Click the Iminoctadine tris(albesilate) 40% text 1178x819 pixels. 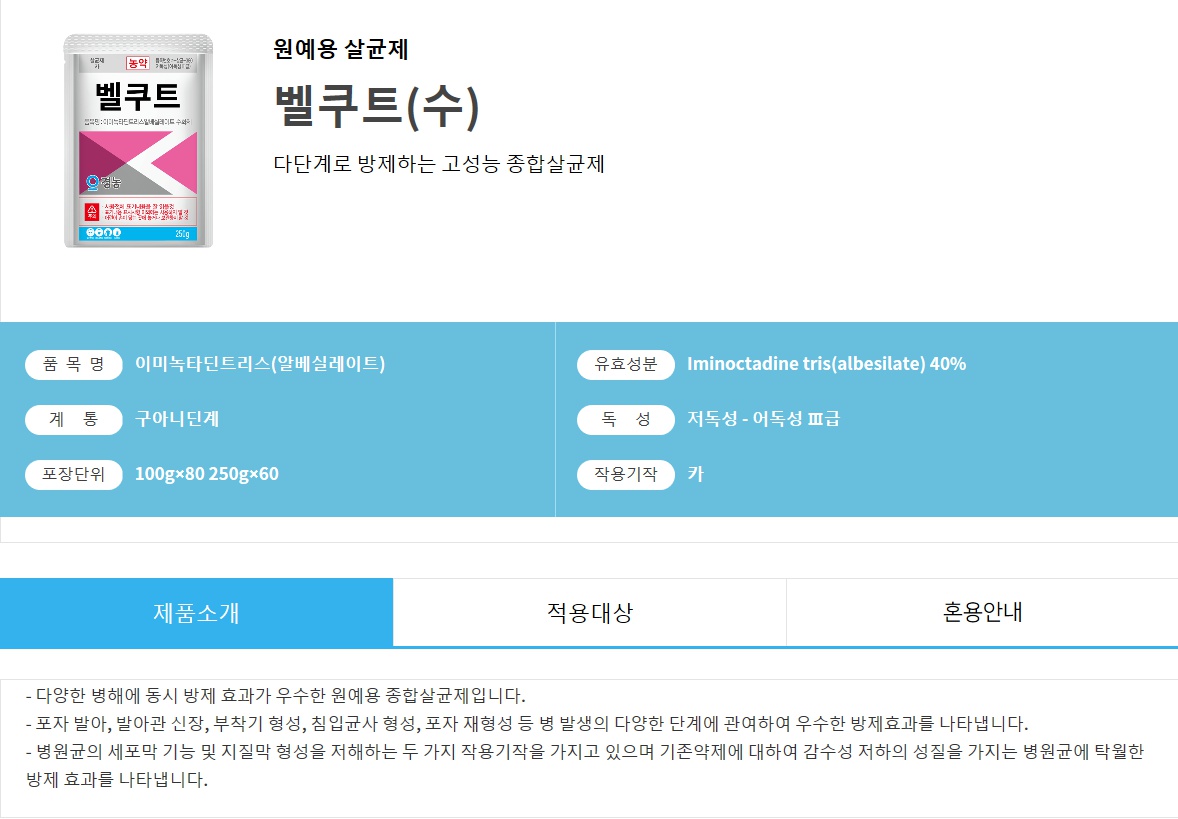pos(826,364)
